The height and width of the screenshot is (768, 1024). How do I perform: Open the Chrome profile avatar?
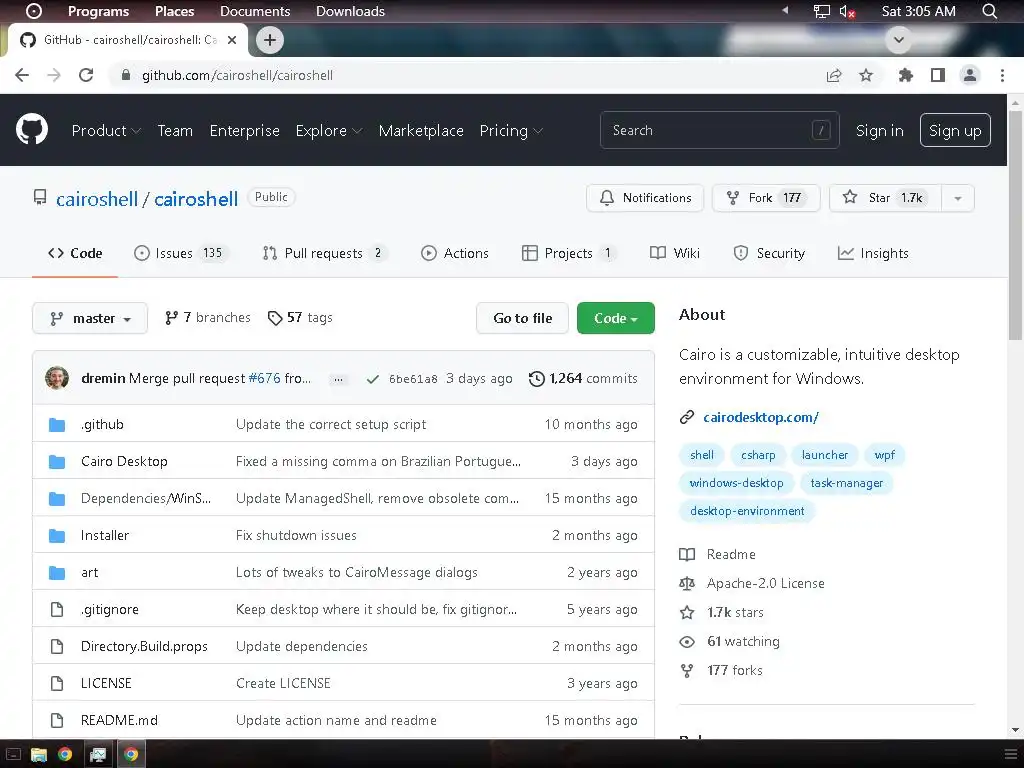click(970, 75)
